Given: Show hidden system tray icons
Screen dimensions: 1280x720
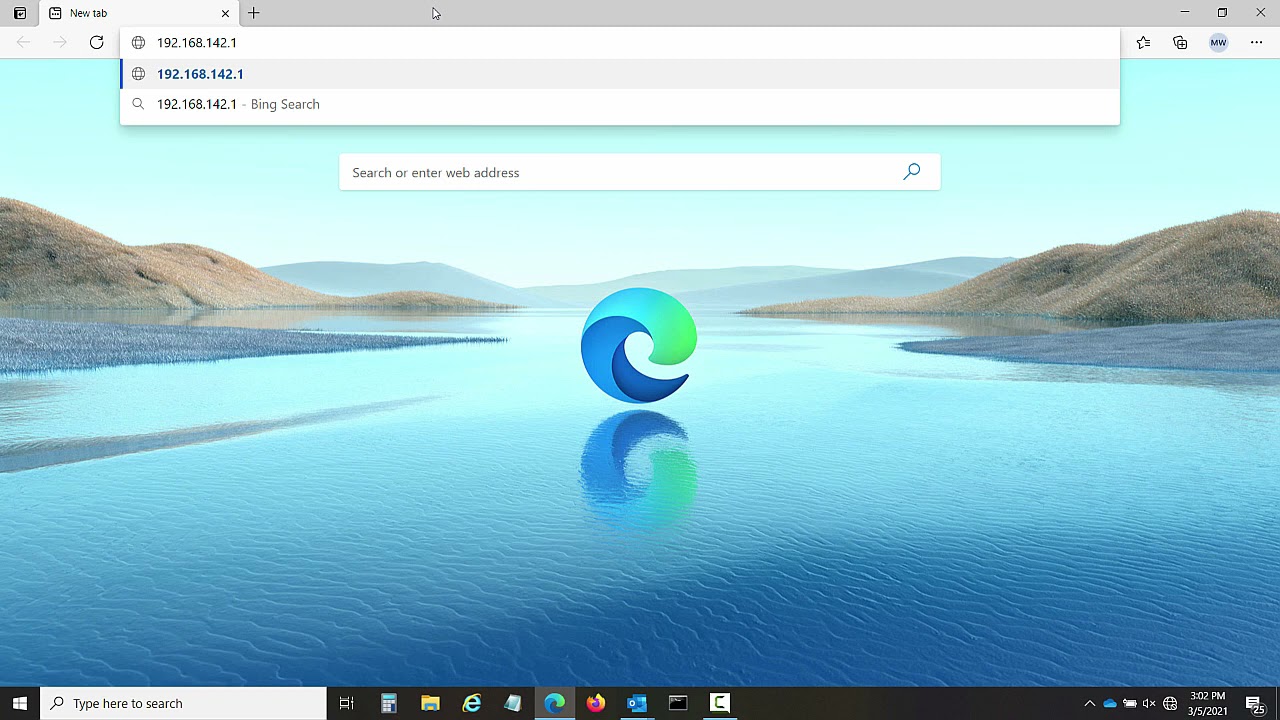Looking at the screenshot, I should pyautogui.click(x=1089, y=703).
